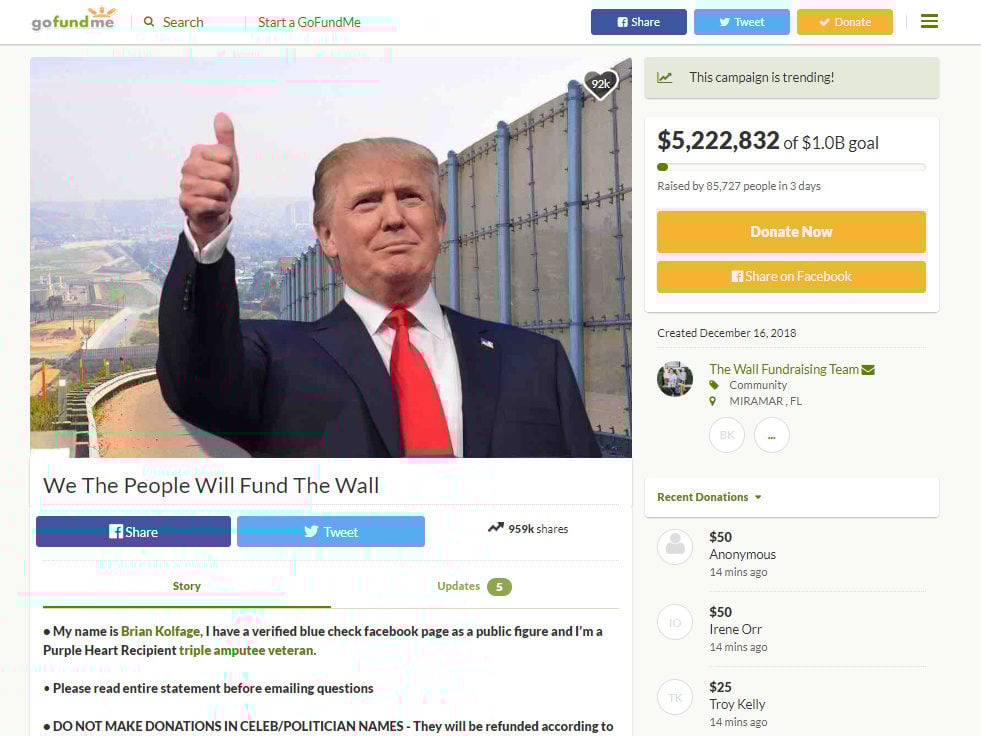Expand the Recent Donations dropdown
Viewport: 981px width, 736px height.
click(709, 497)
